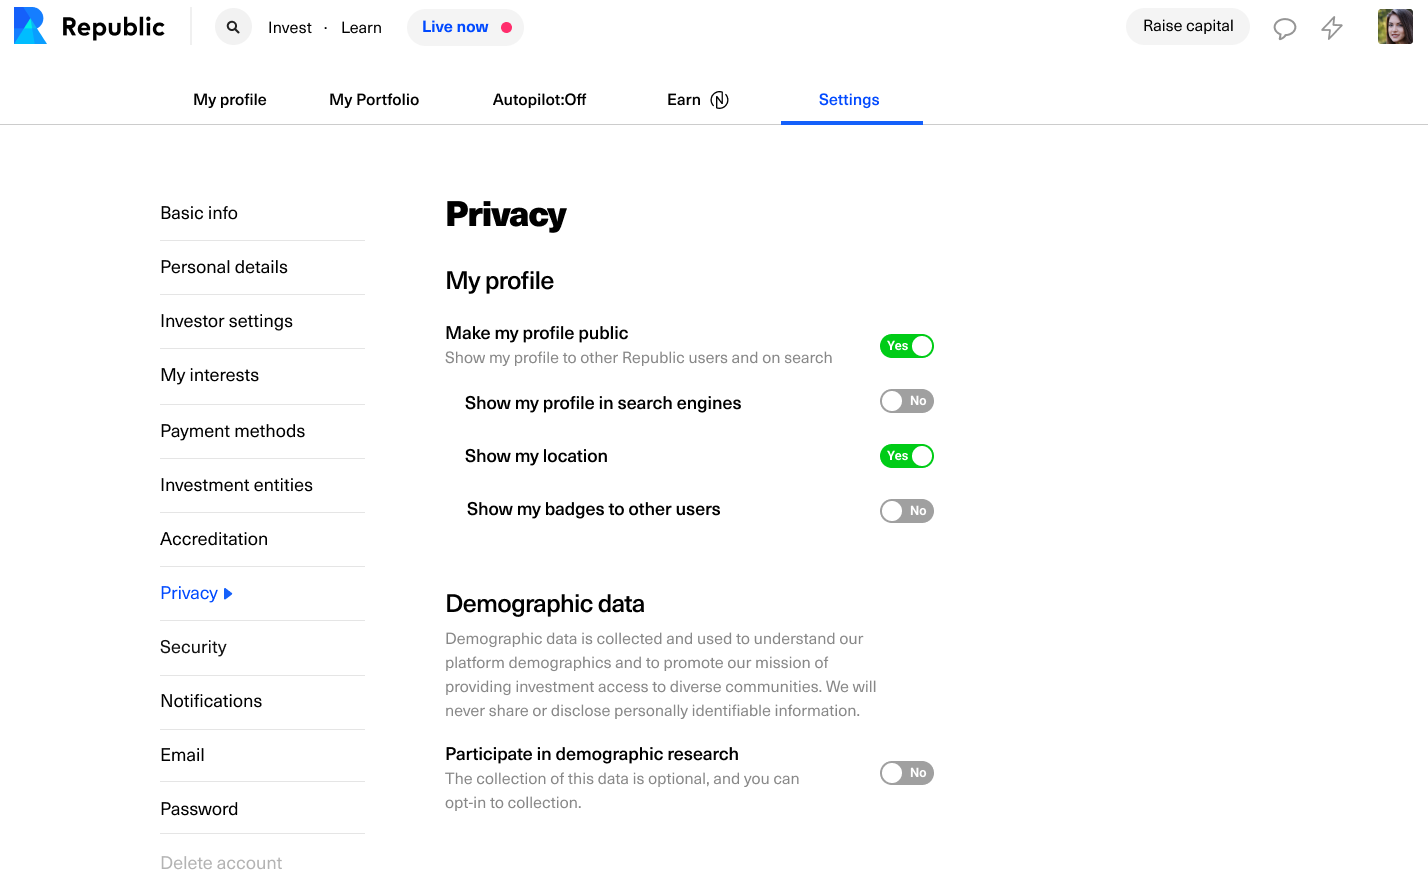Click the Raise capital button
Image resolution: width=1428 pixels, height=888 pixels.
tap(1188, 26)
